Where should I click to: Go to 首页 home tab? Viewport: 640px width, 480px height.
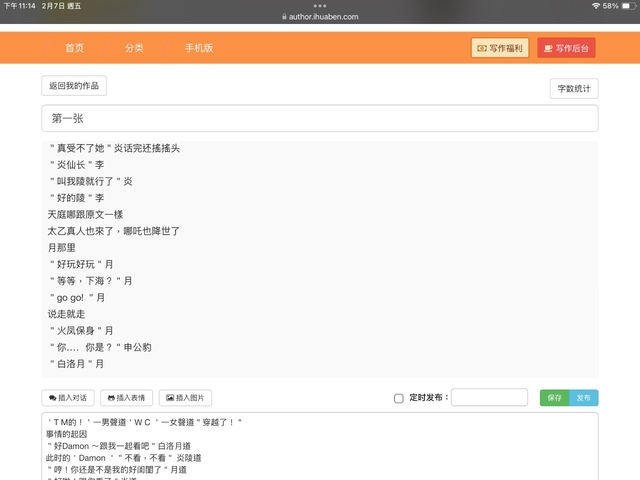click(x=75, y=48)
